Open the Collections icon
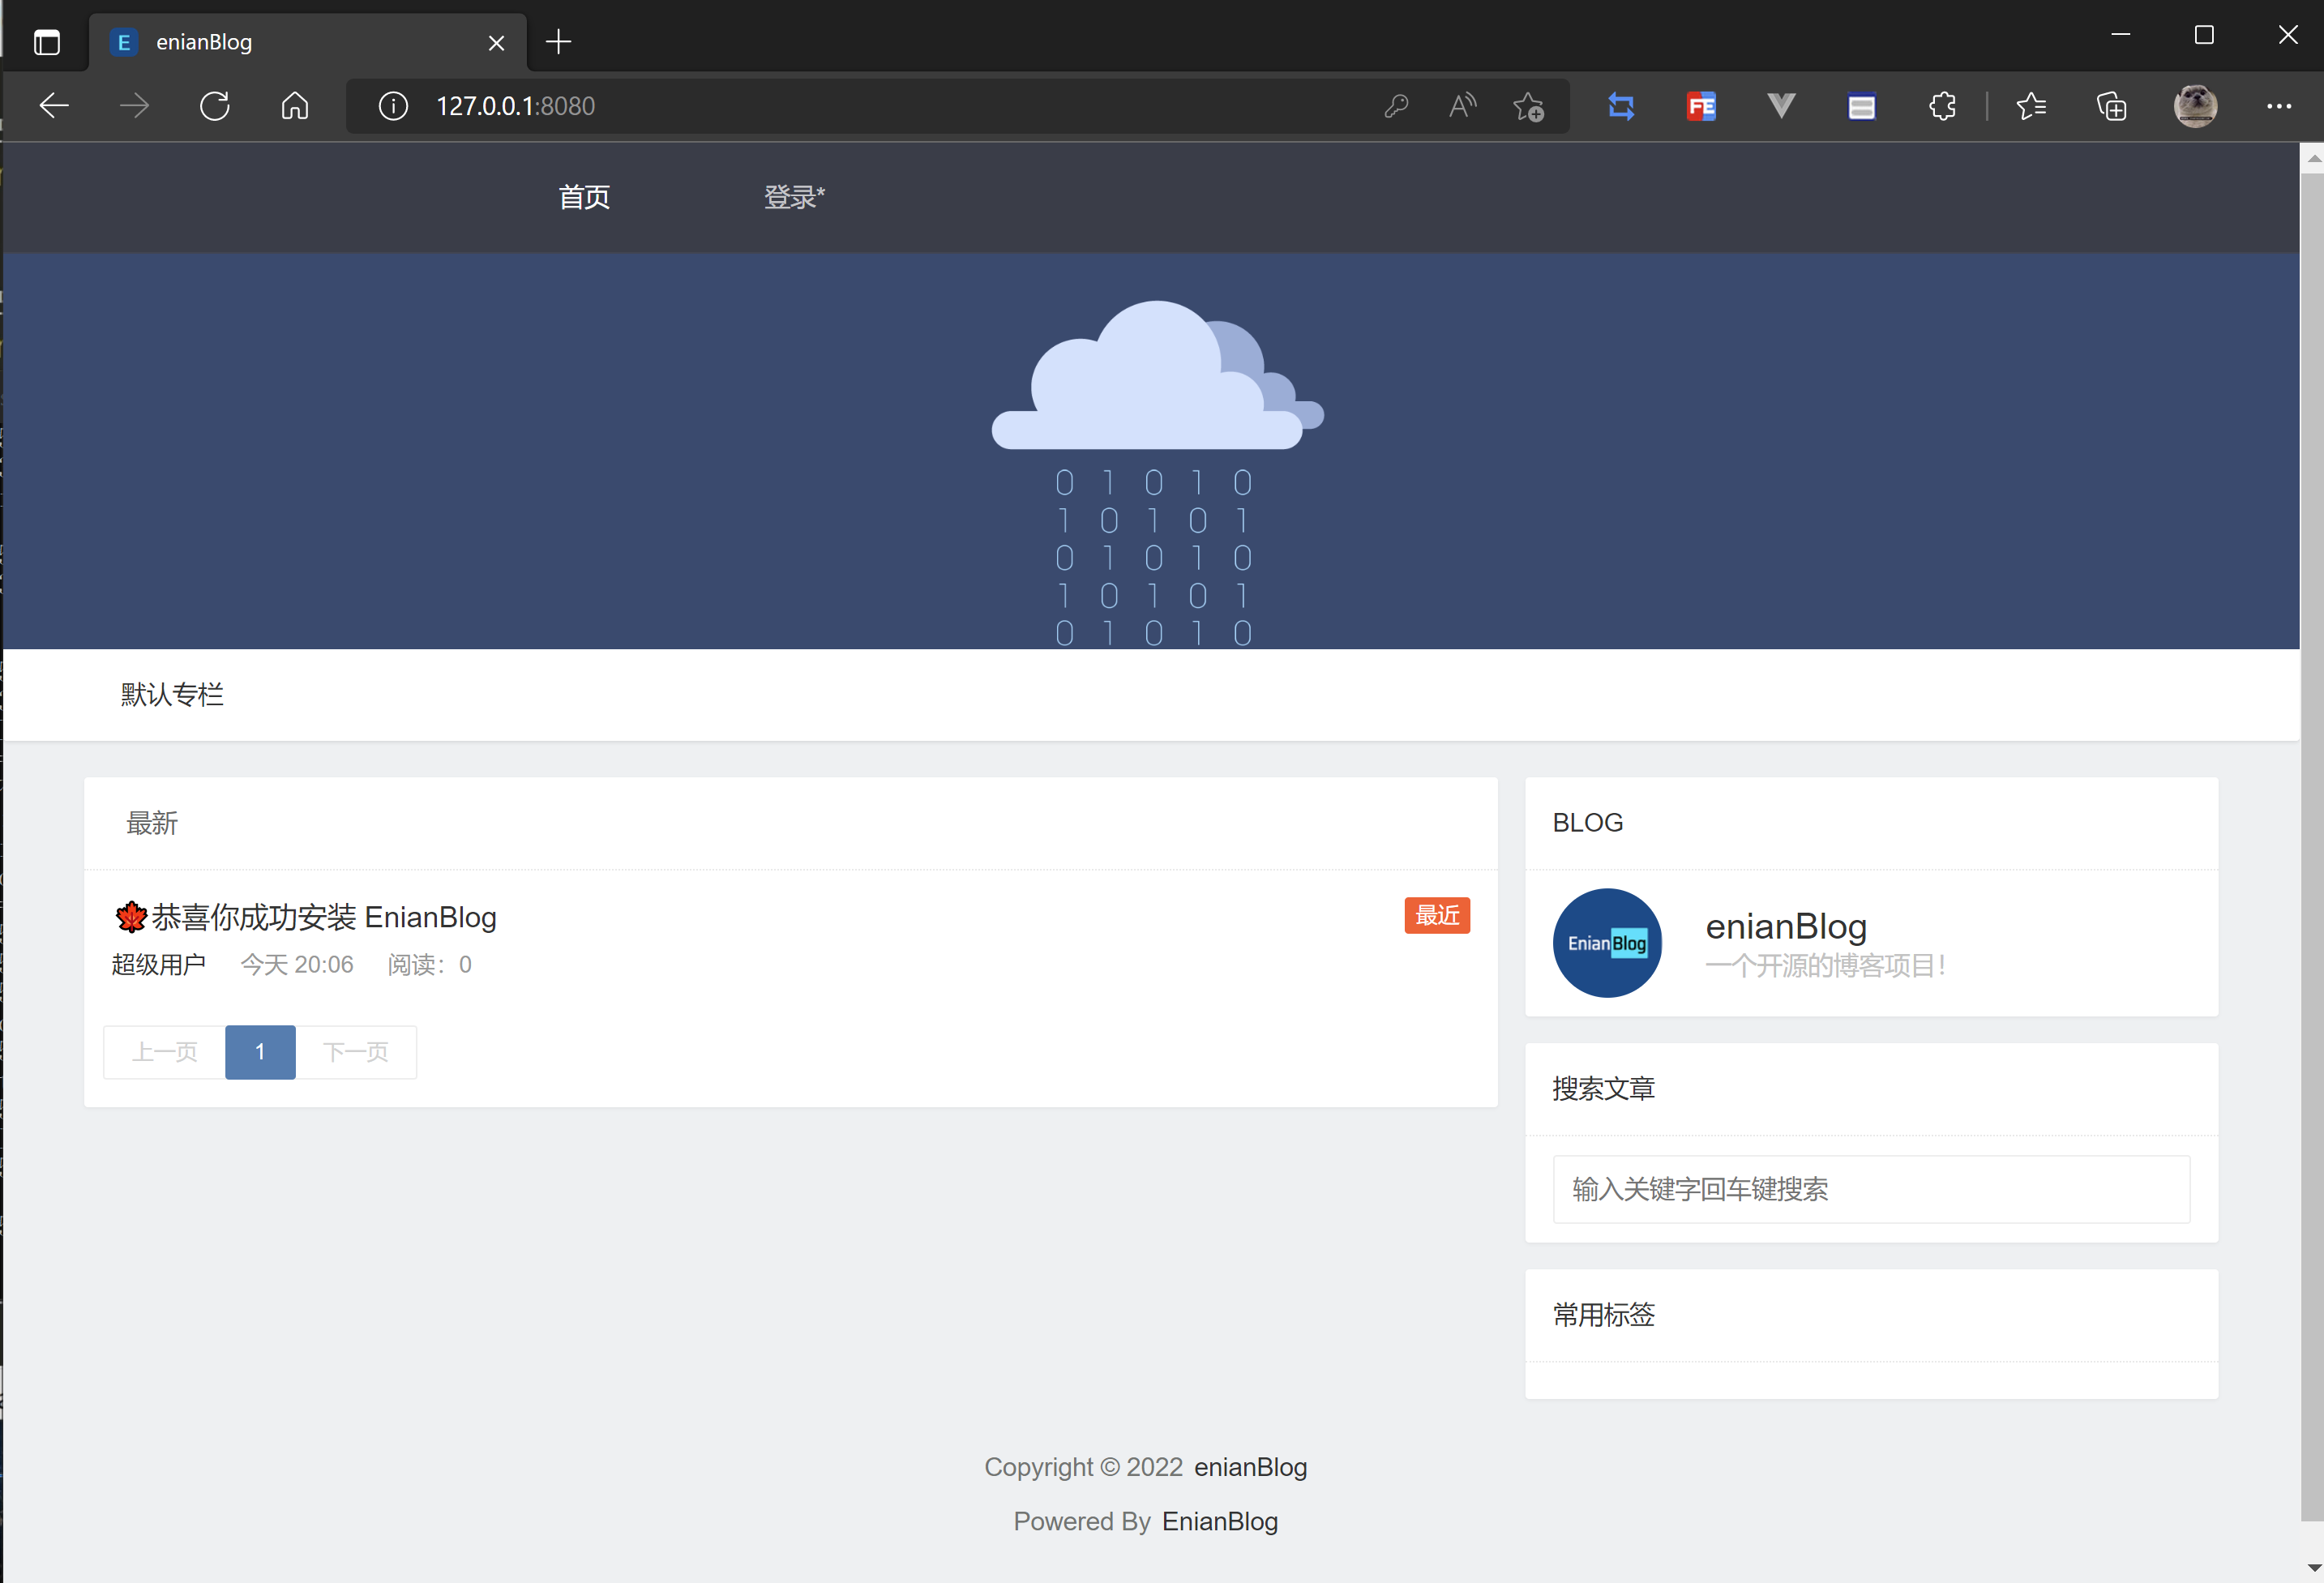 coord(2111,106)
